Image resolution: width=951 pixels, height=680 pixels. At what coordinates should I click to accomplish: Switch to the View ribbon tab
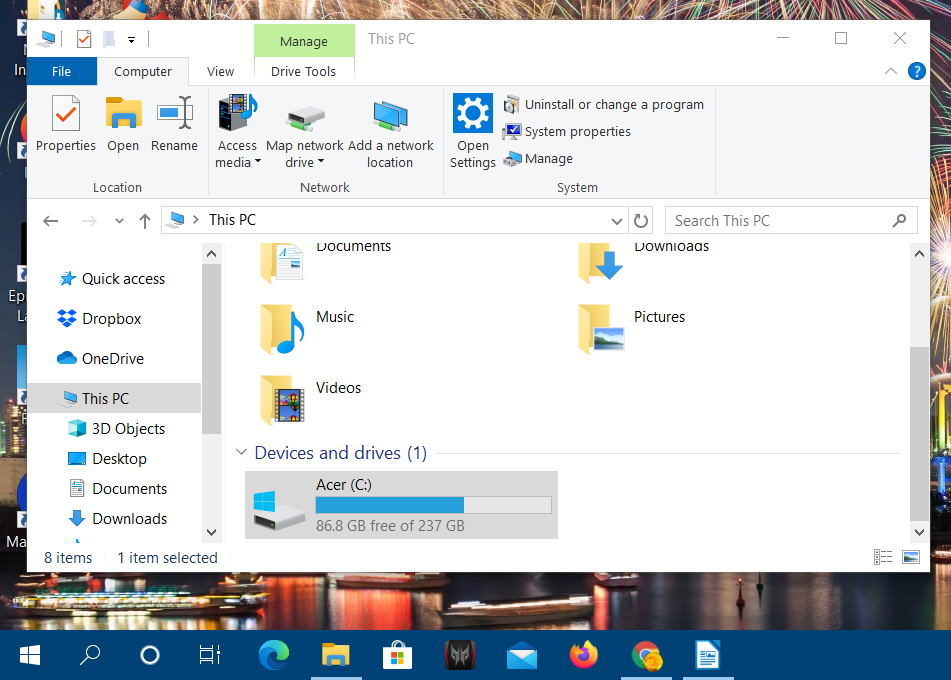(x=220, y=71)
